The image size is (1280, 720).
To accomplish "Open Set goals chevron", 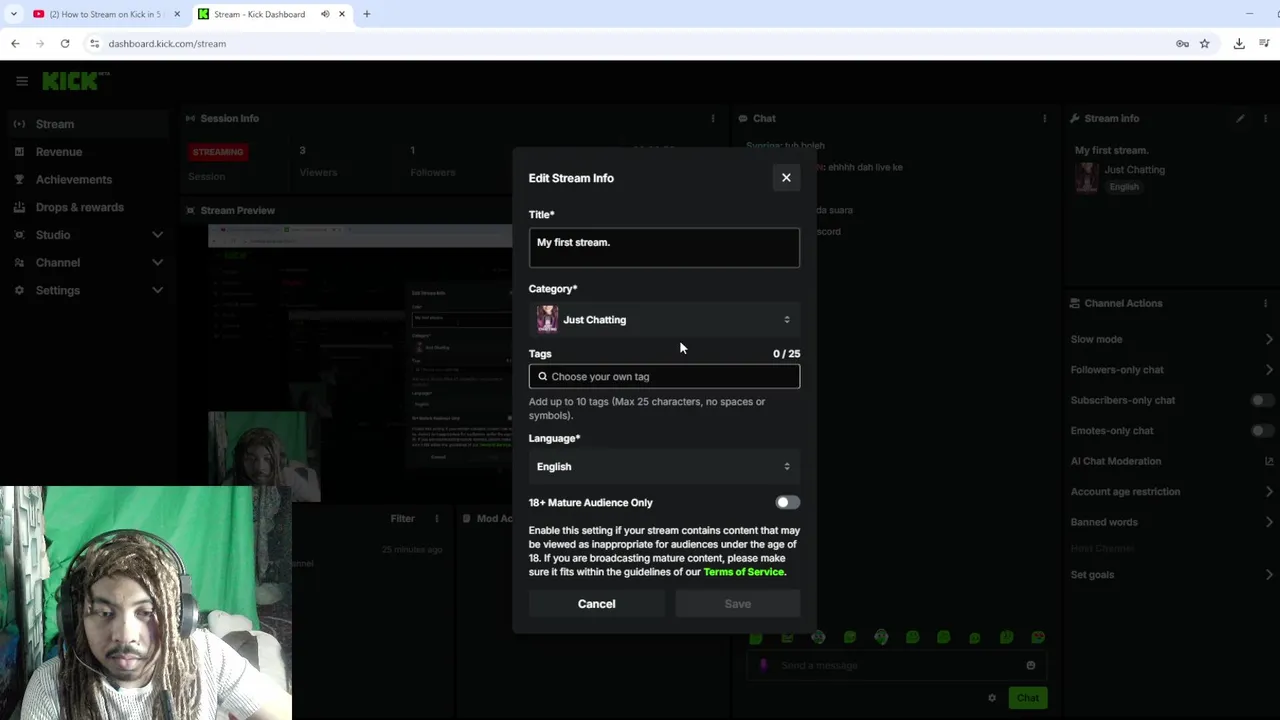I will point(1269,574).
